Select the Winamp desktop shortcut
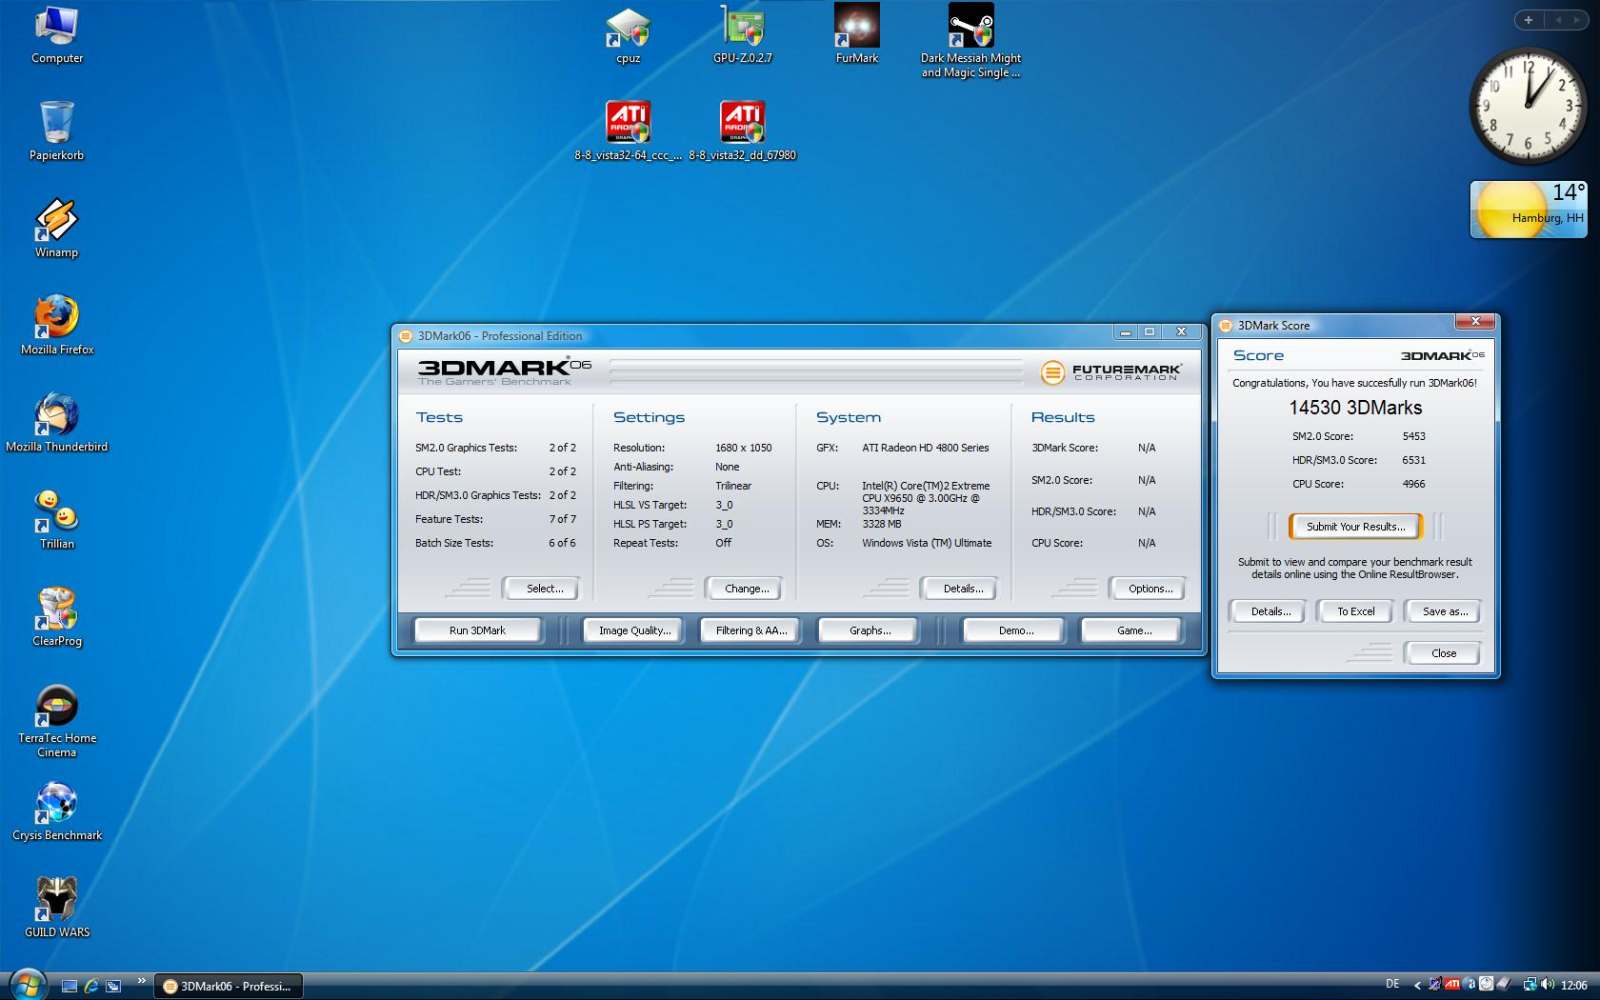Screen dimensions: 1600x1000 [x=57, y=228]
